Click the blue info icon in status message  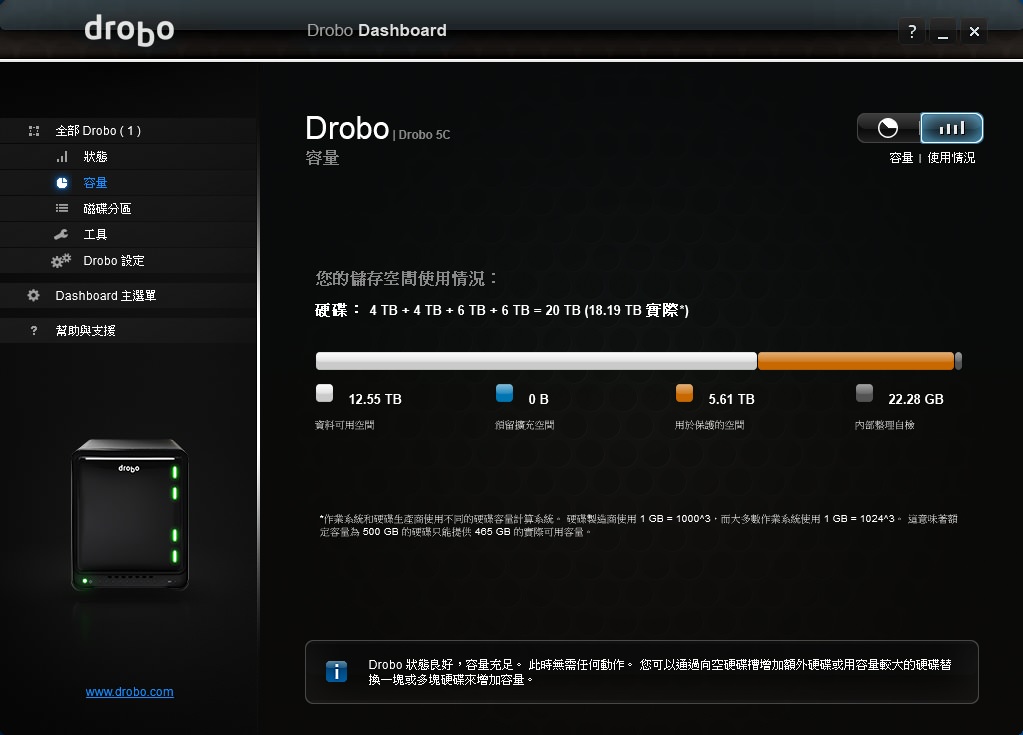click(337, 672)
